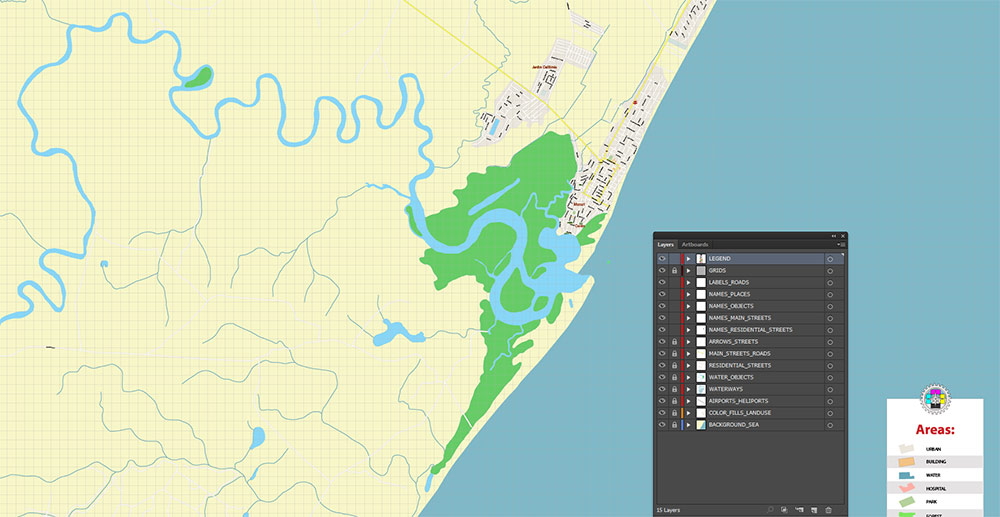Expand the RESIDENTIAL_STREETS layer triangle
1000x517 pixels.
[x=689, y=365]
